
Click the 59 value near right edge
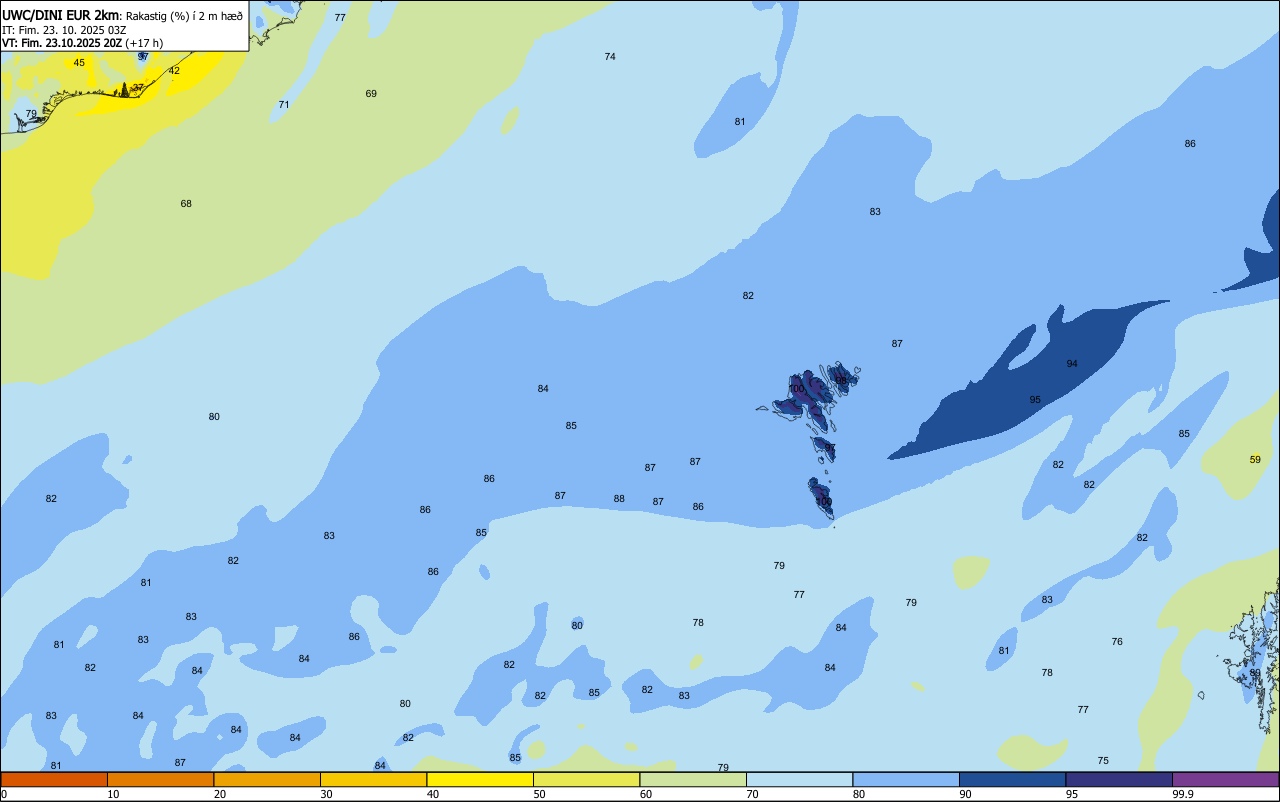click(1255, 460)
